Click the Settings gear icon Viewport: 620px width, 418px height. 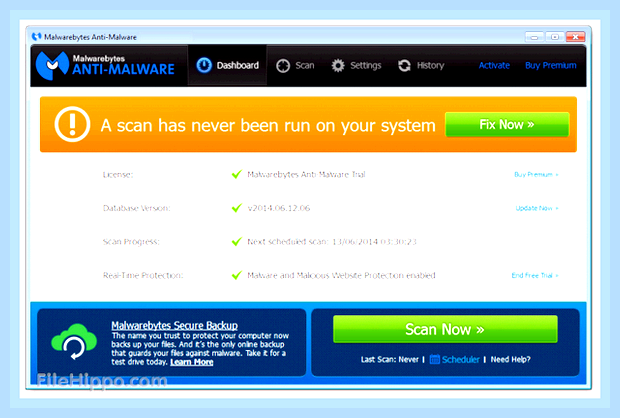(338, 66)
